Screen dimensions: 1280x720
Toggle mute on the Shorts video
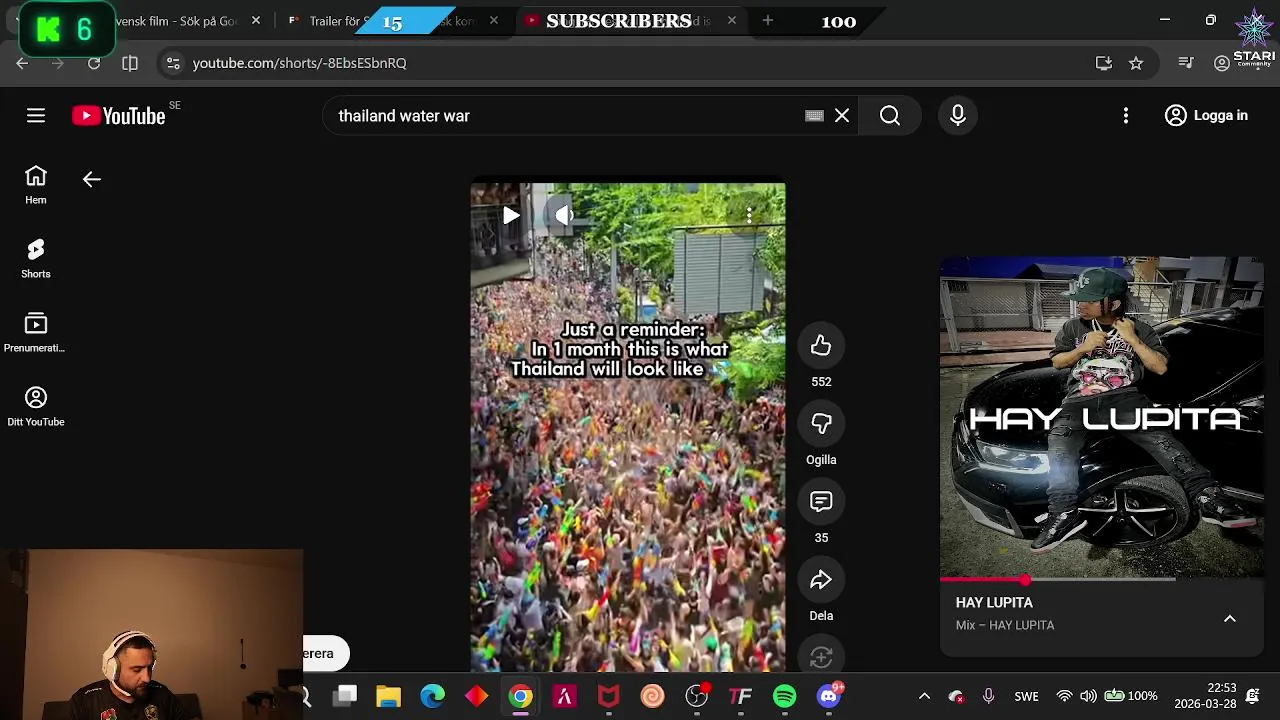(564, 215)
